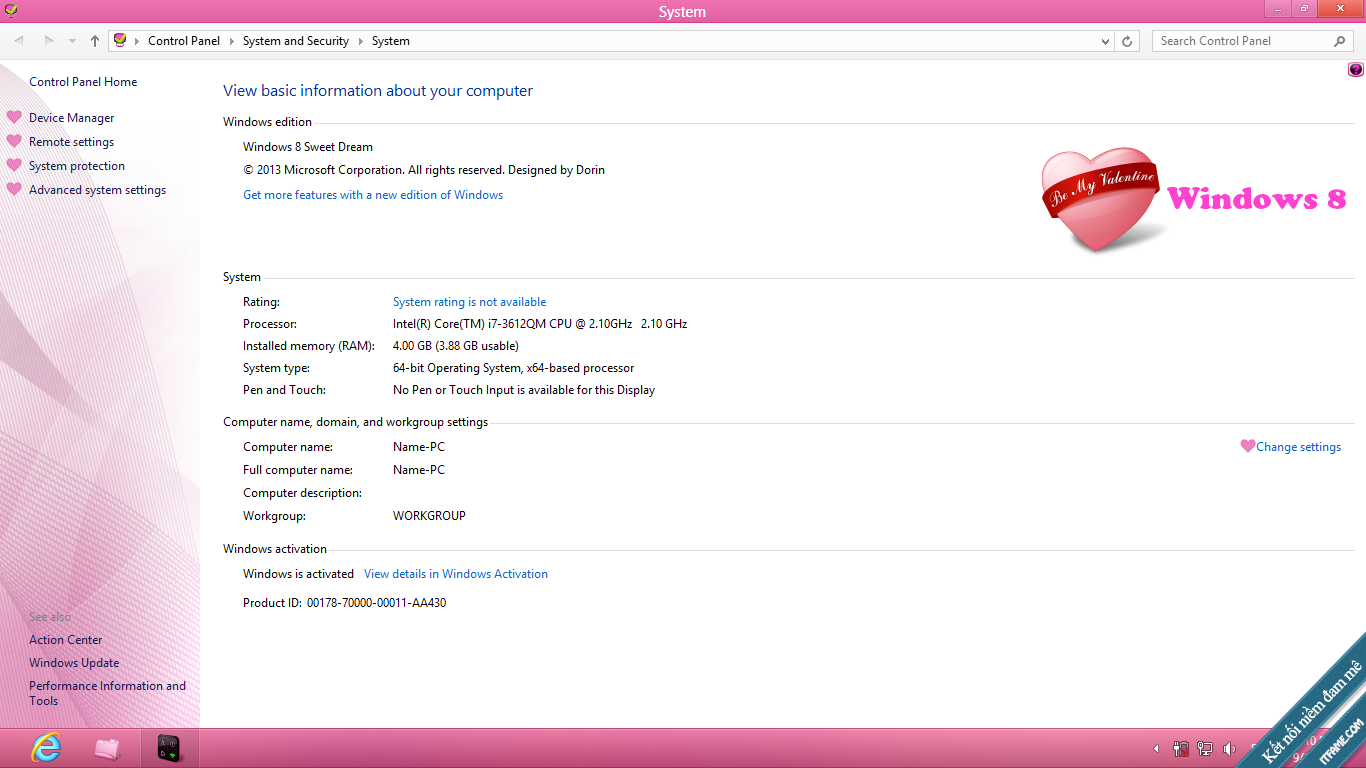Select System and Security breadcrumb
This screenshot has height=768, width=1366.
click(x=296, y=41)
